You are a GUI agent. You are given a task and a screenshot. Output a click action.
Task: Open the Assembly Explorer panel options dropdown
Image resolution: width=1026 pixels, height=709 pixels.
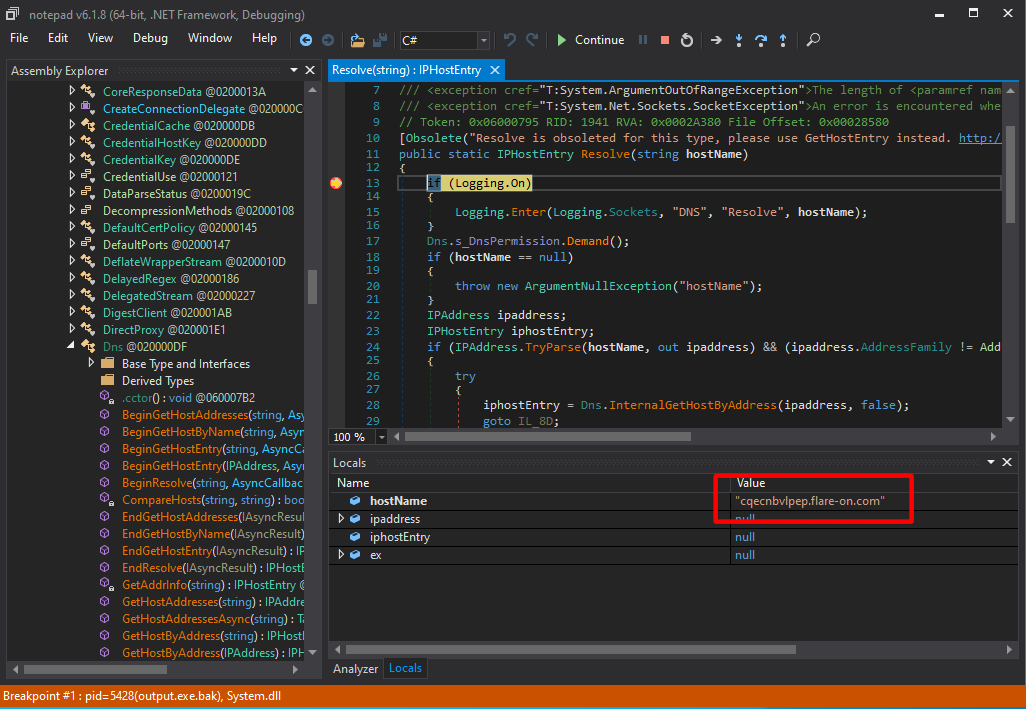pyautogui.click(x=294, y=70)
